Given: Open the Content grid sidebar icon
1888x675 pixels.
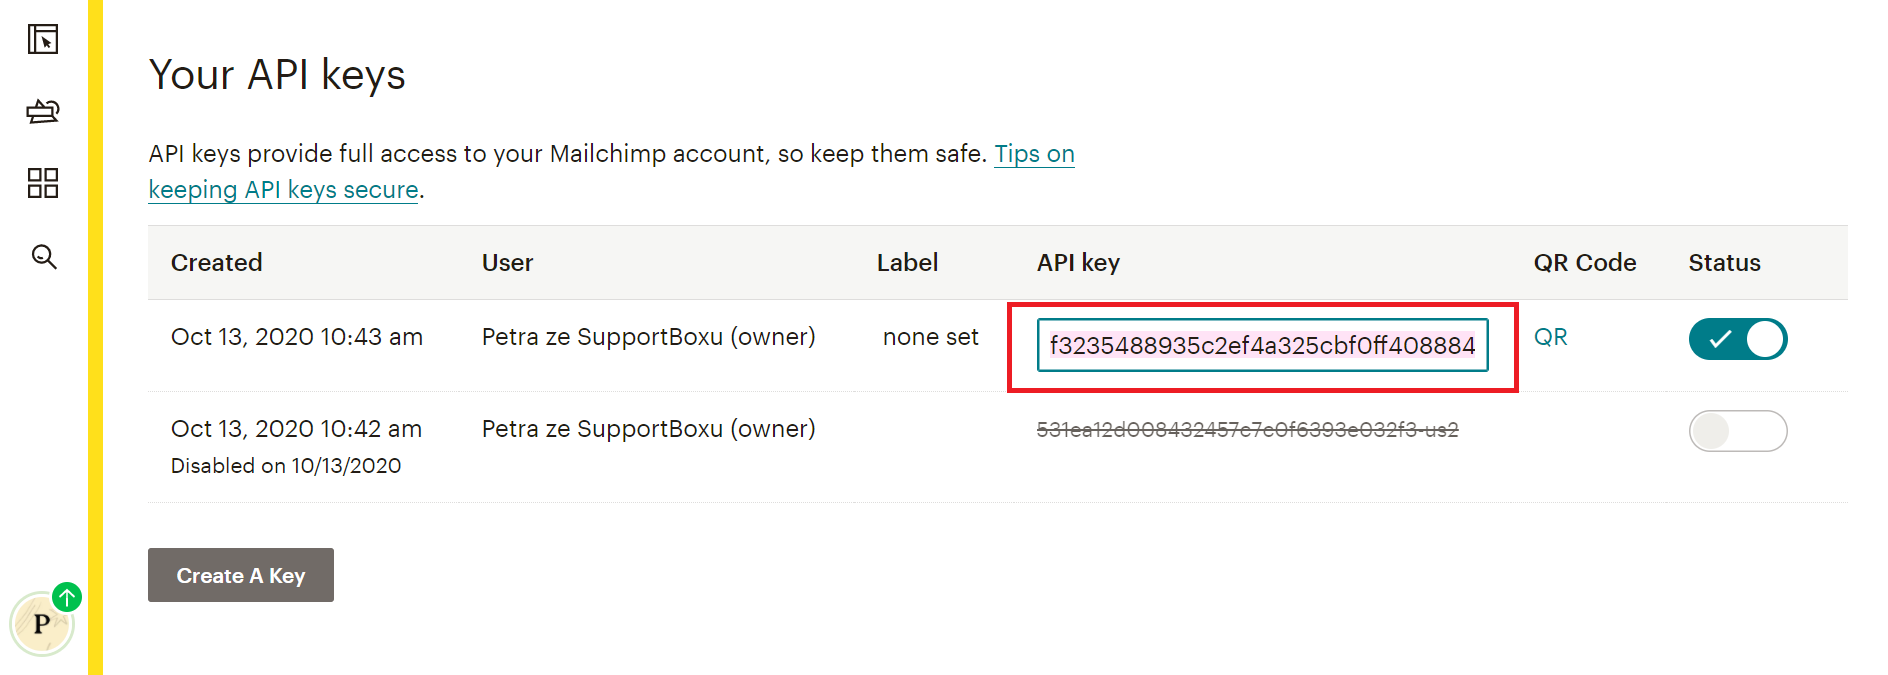Looking at the screenshot, I should click(x=43, y=183).
